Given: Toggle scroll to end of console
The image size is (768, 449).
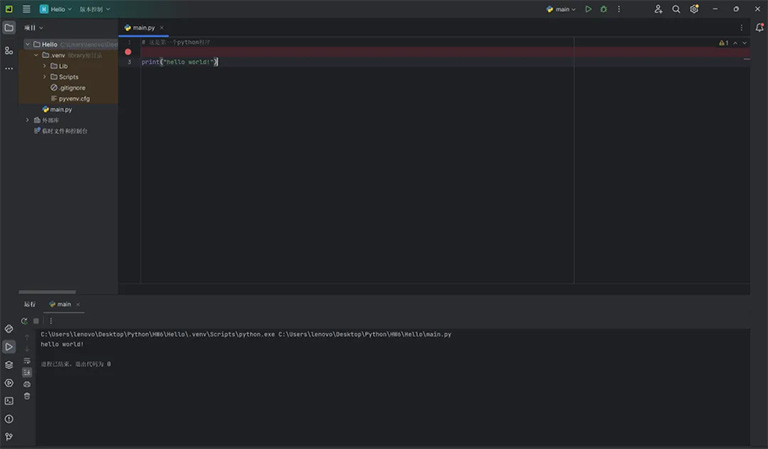Looking at the screenshot, I should [x=27, y=373].
